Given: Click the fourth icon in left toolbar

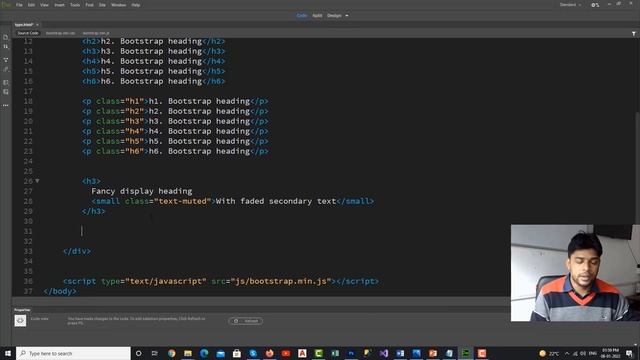Looking at the screenshot, I should [x=6, y=69].
